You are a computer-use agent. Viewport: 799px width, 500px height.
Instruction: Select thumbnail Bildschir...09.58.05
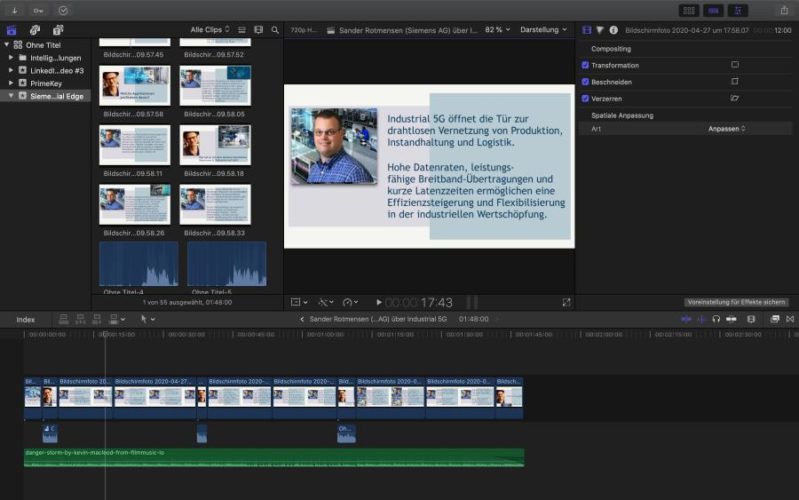[215, 85]
